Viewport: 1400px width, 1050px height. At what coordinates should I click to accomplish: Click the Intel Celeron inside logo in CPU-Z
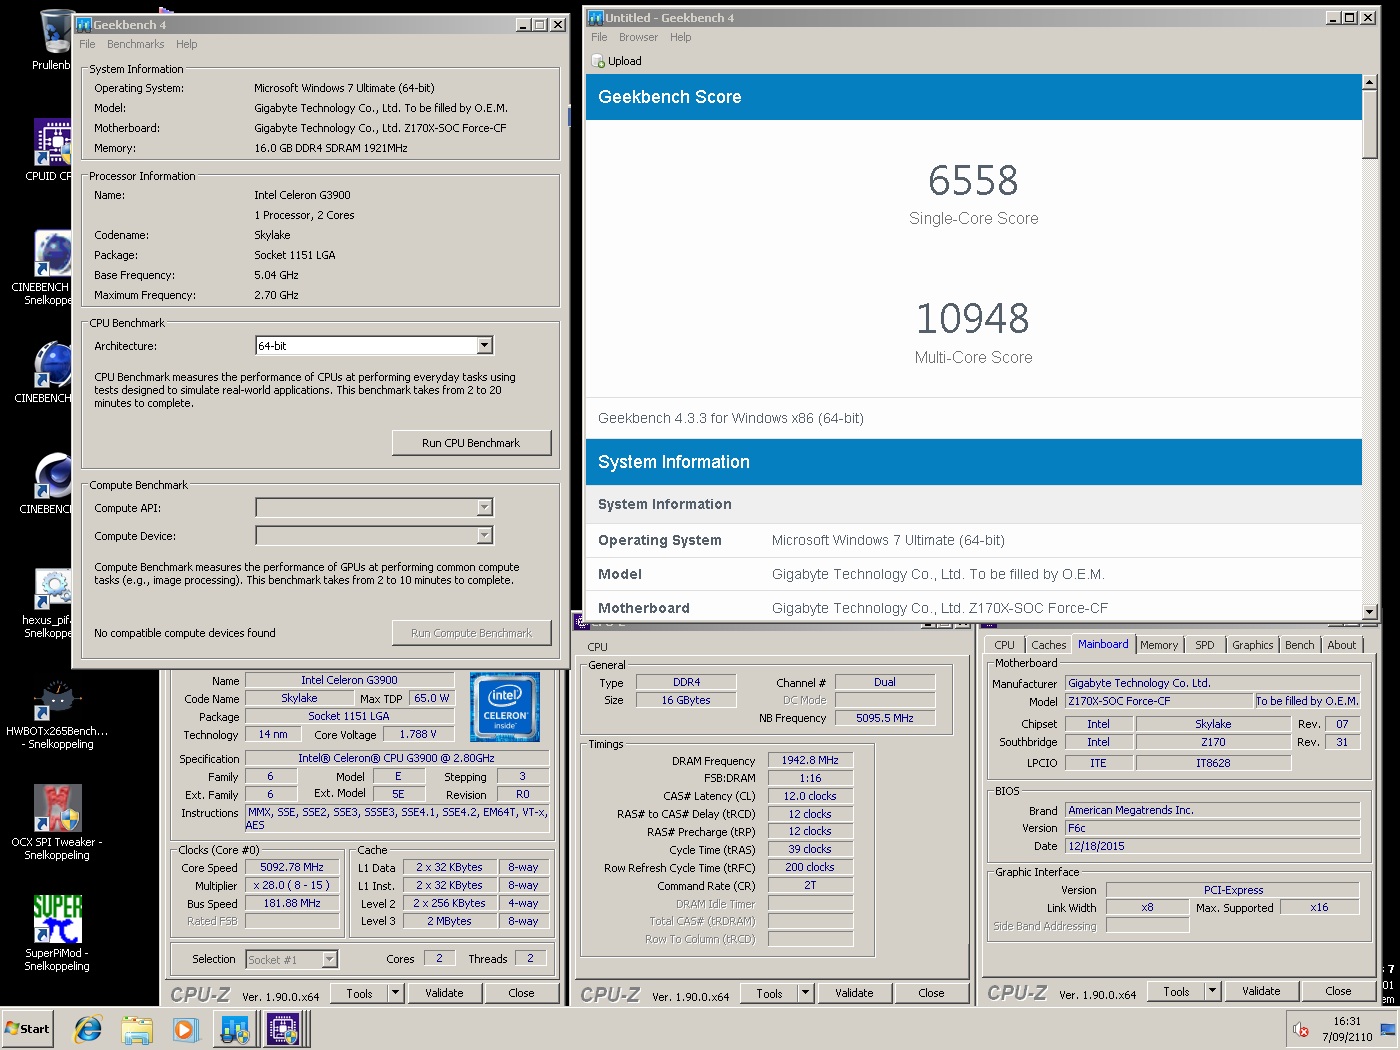coord(505,707)
